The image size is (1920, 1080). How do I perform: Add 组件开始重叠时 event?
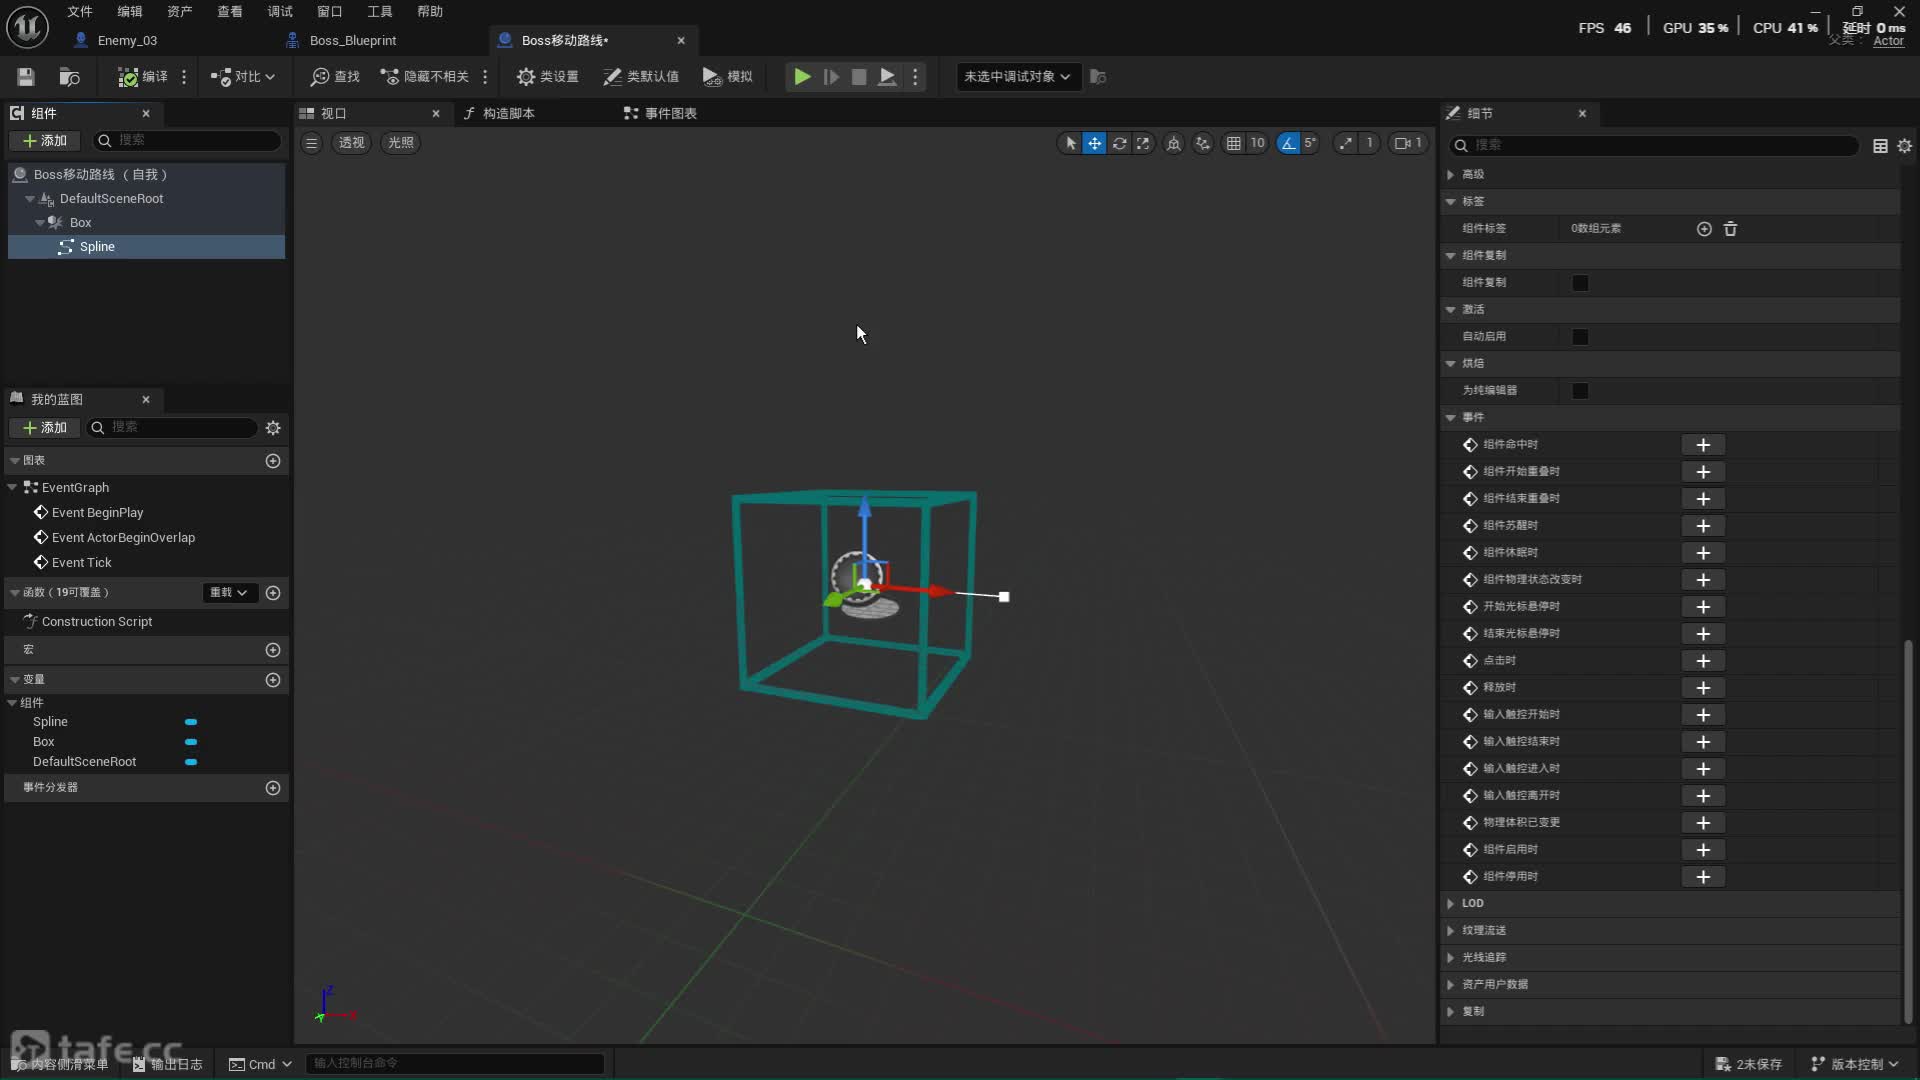[1703, 472]
